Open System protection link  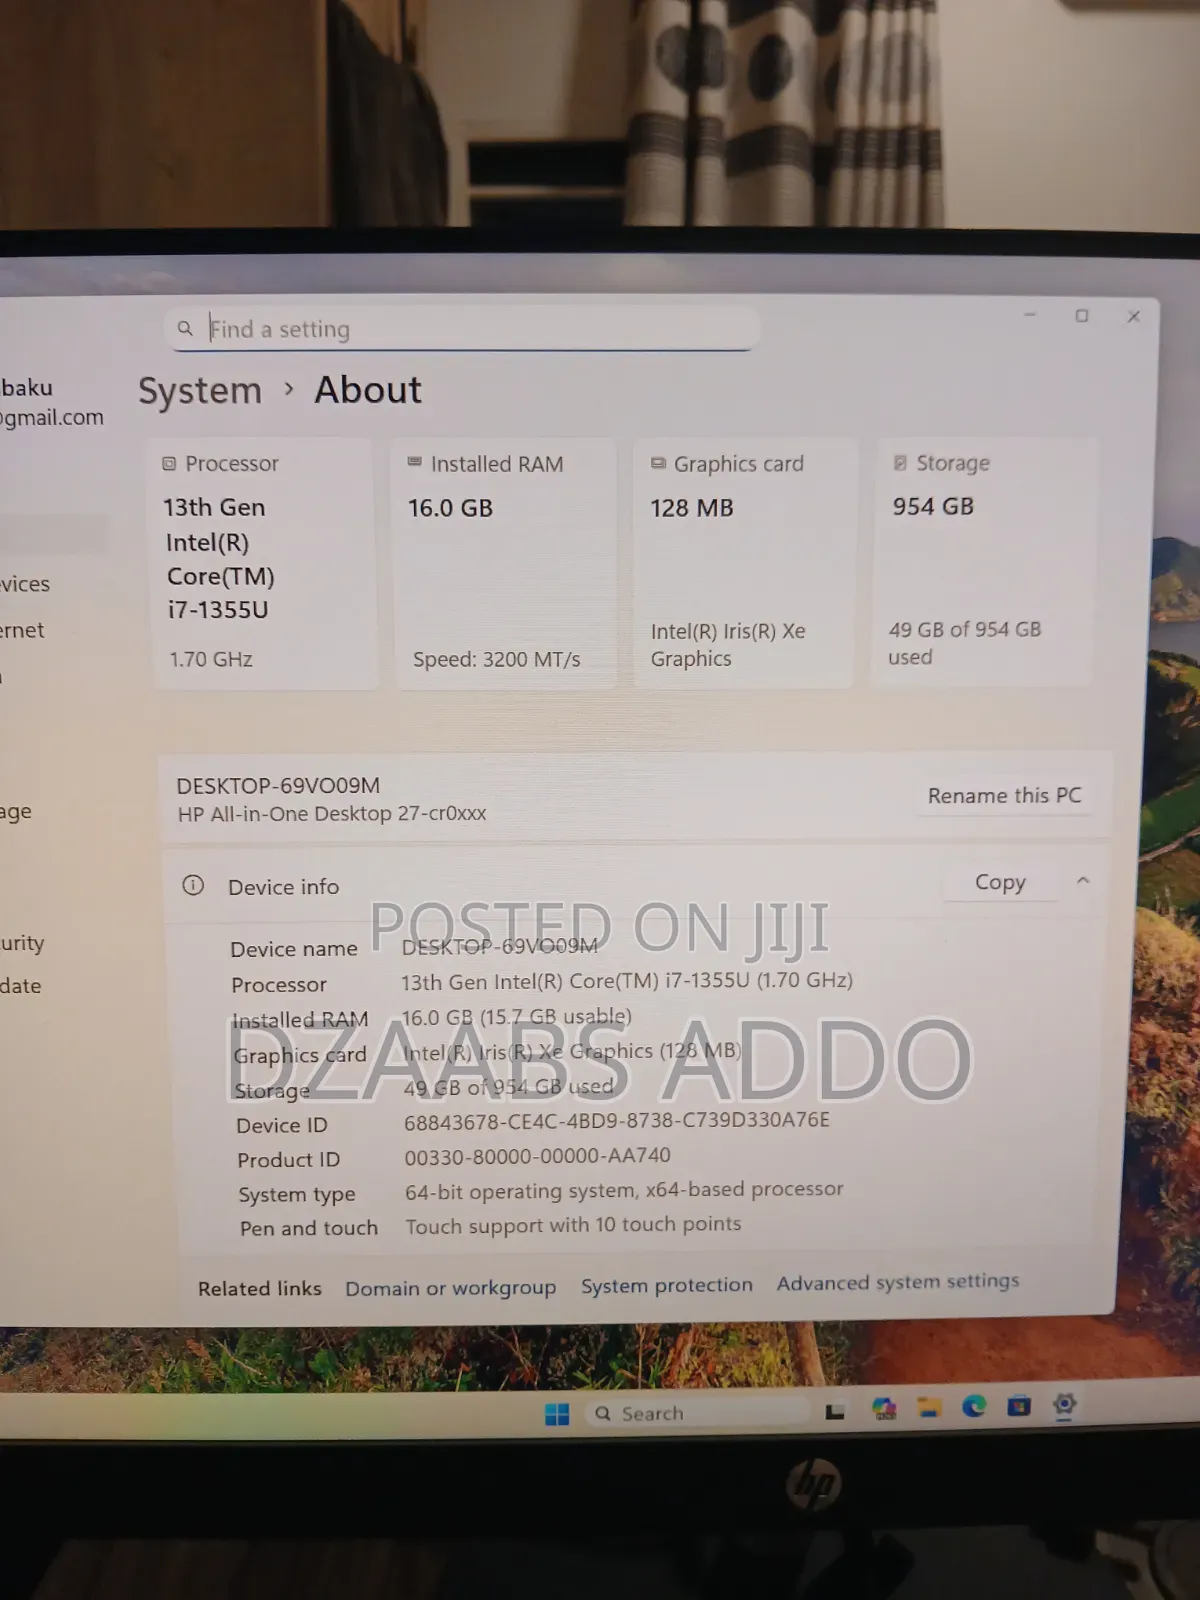click(667, 1285)
